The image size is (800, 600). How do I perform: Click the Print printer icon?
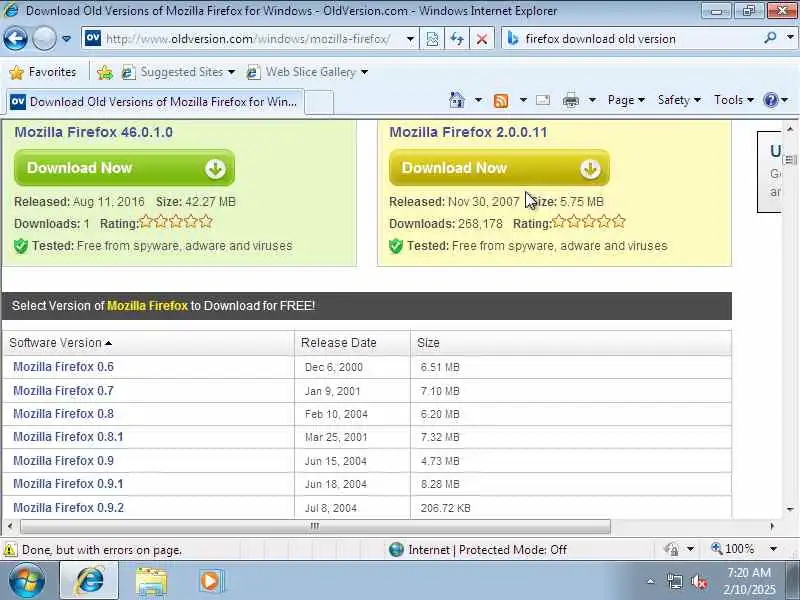pyautogui.click(x=570, y=101)
